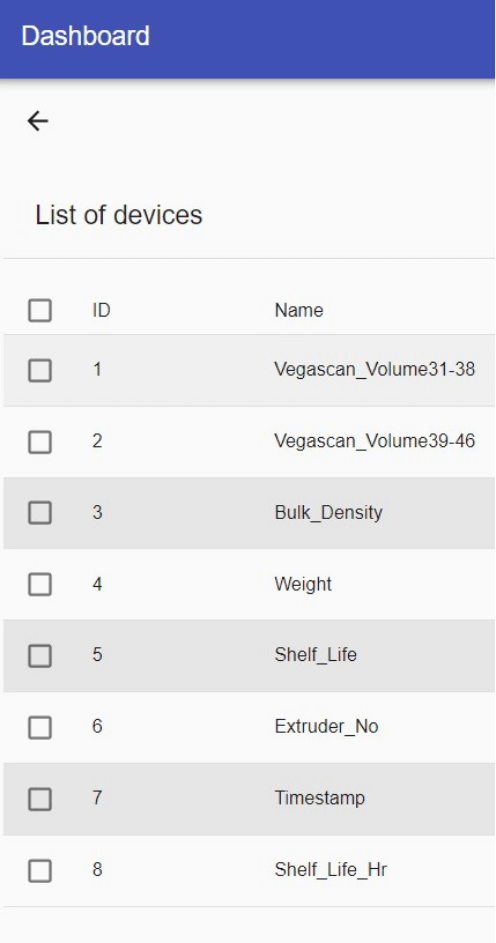Click the Timestamp device name
496x943 pixels.
click(320, 798)
